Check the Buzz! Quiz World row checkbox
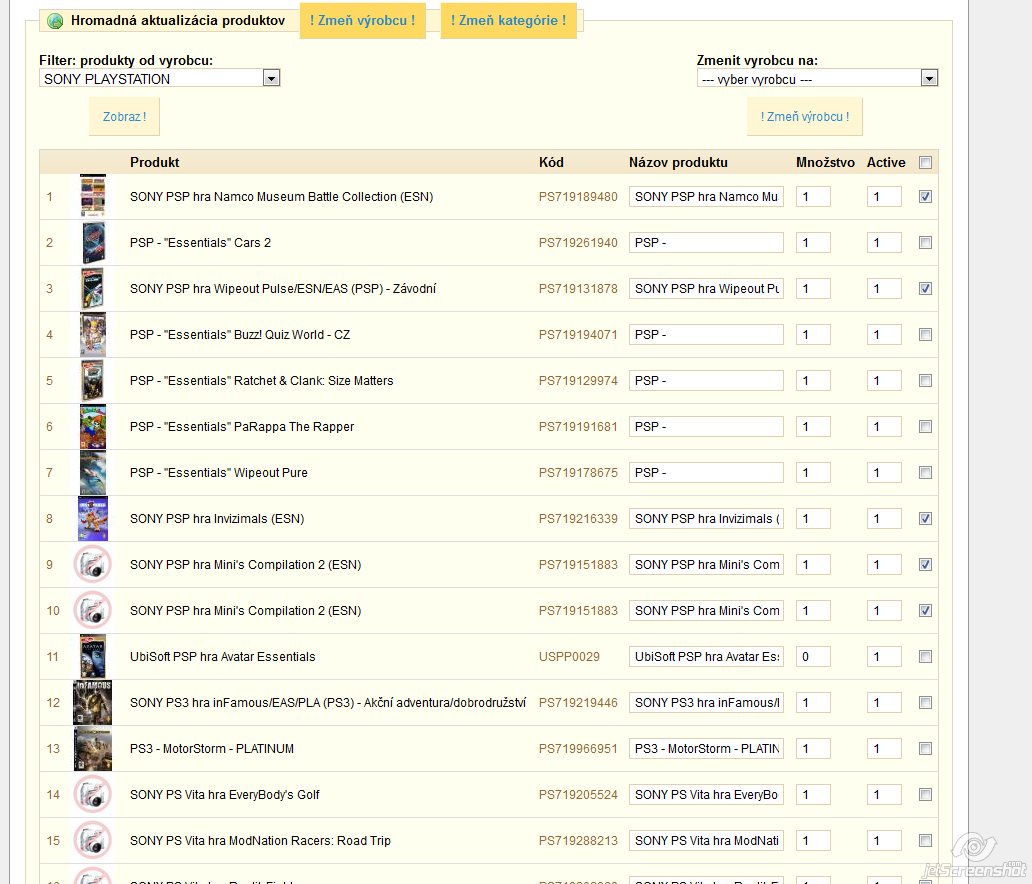Viewport: 1032px width, 884px height. pyautogui.click(x=925, y=335)
